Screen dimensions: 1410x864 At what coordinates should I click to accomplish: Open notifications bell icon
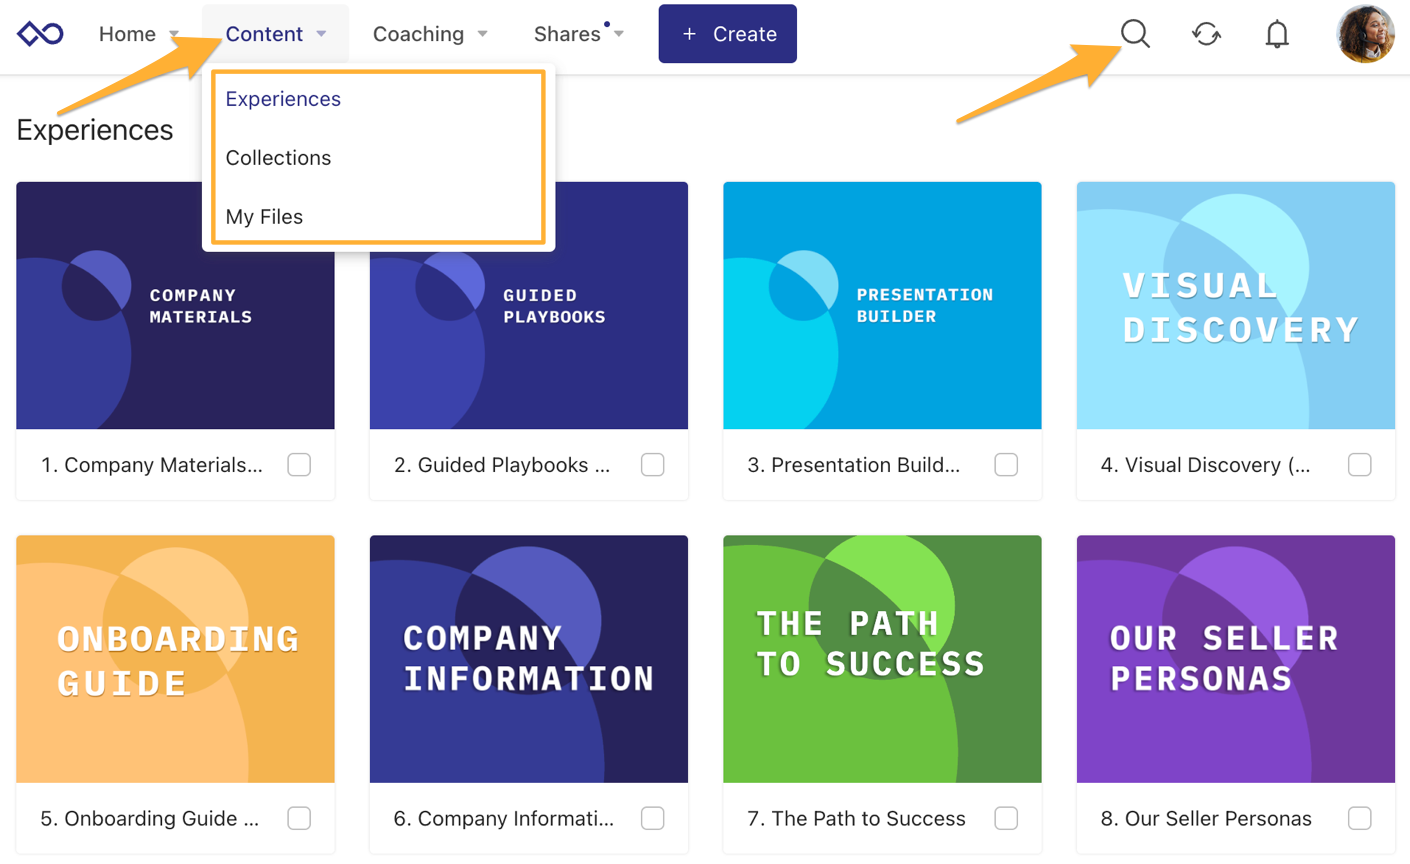(x=1277, y=34)
